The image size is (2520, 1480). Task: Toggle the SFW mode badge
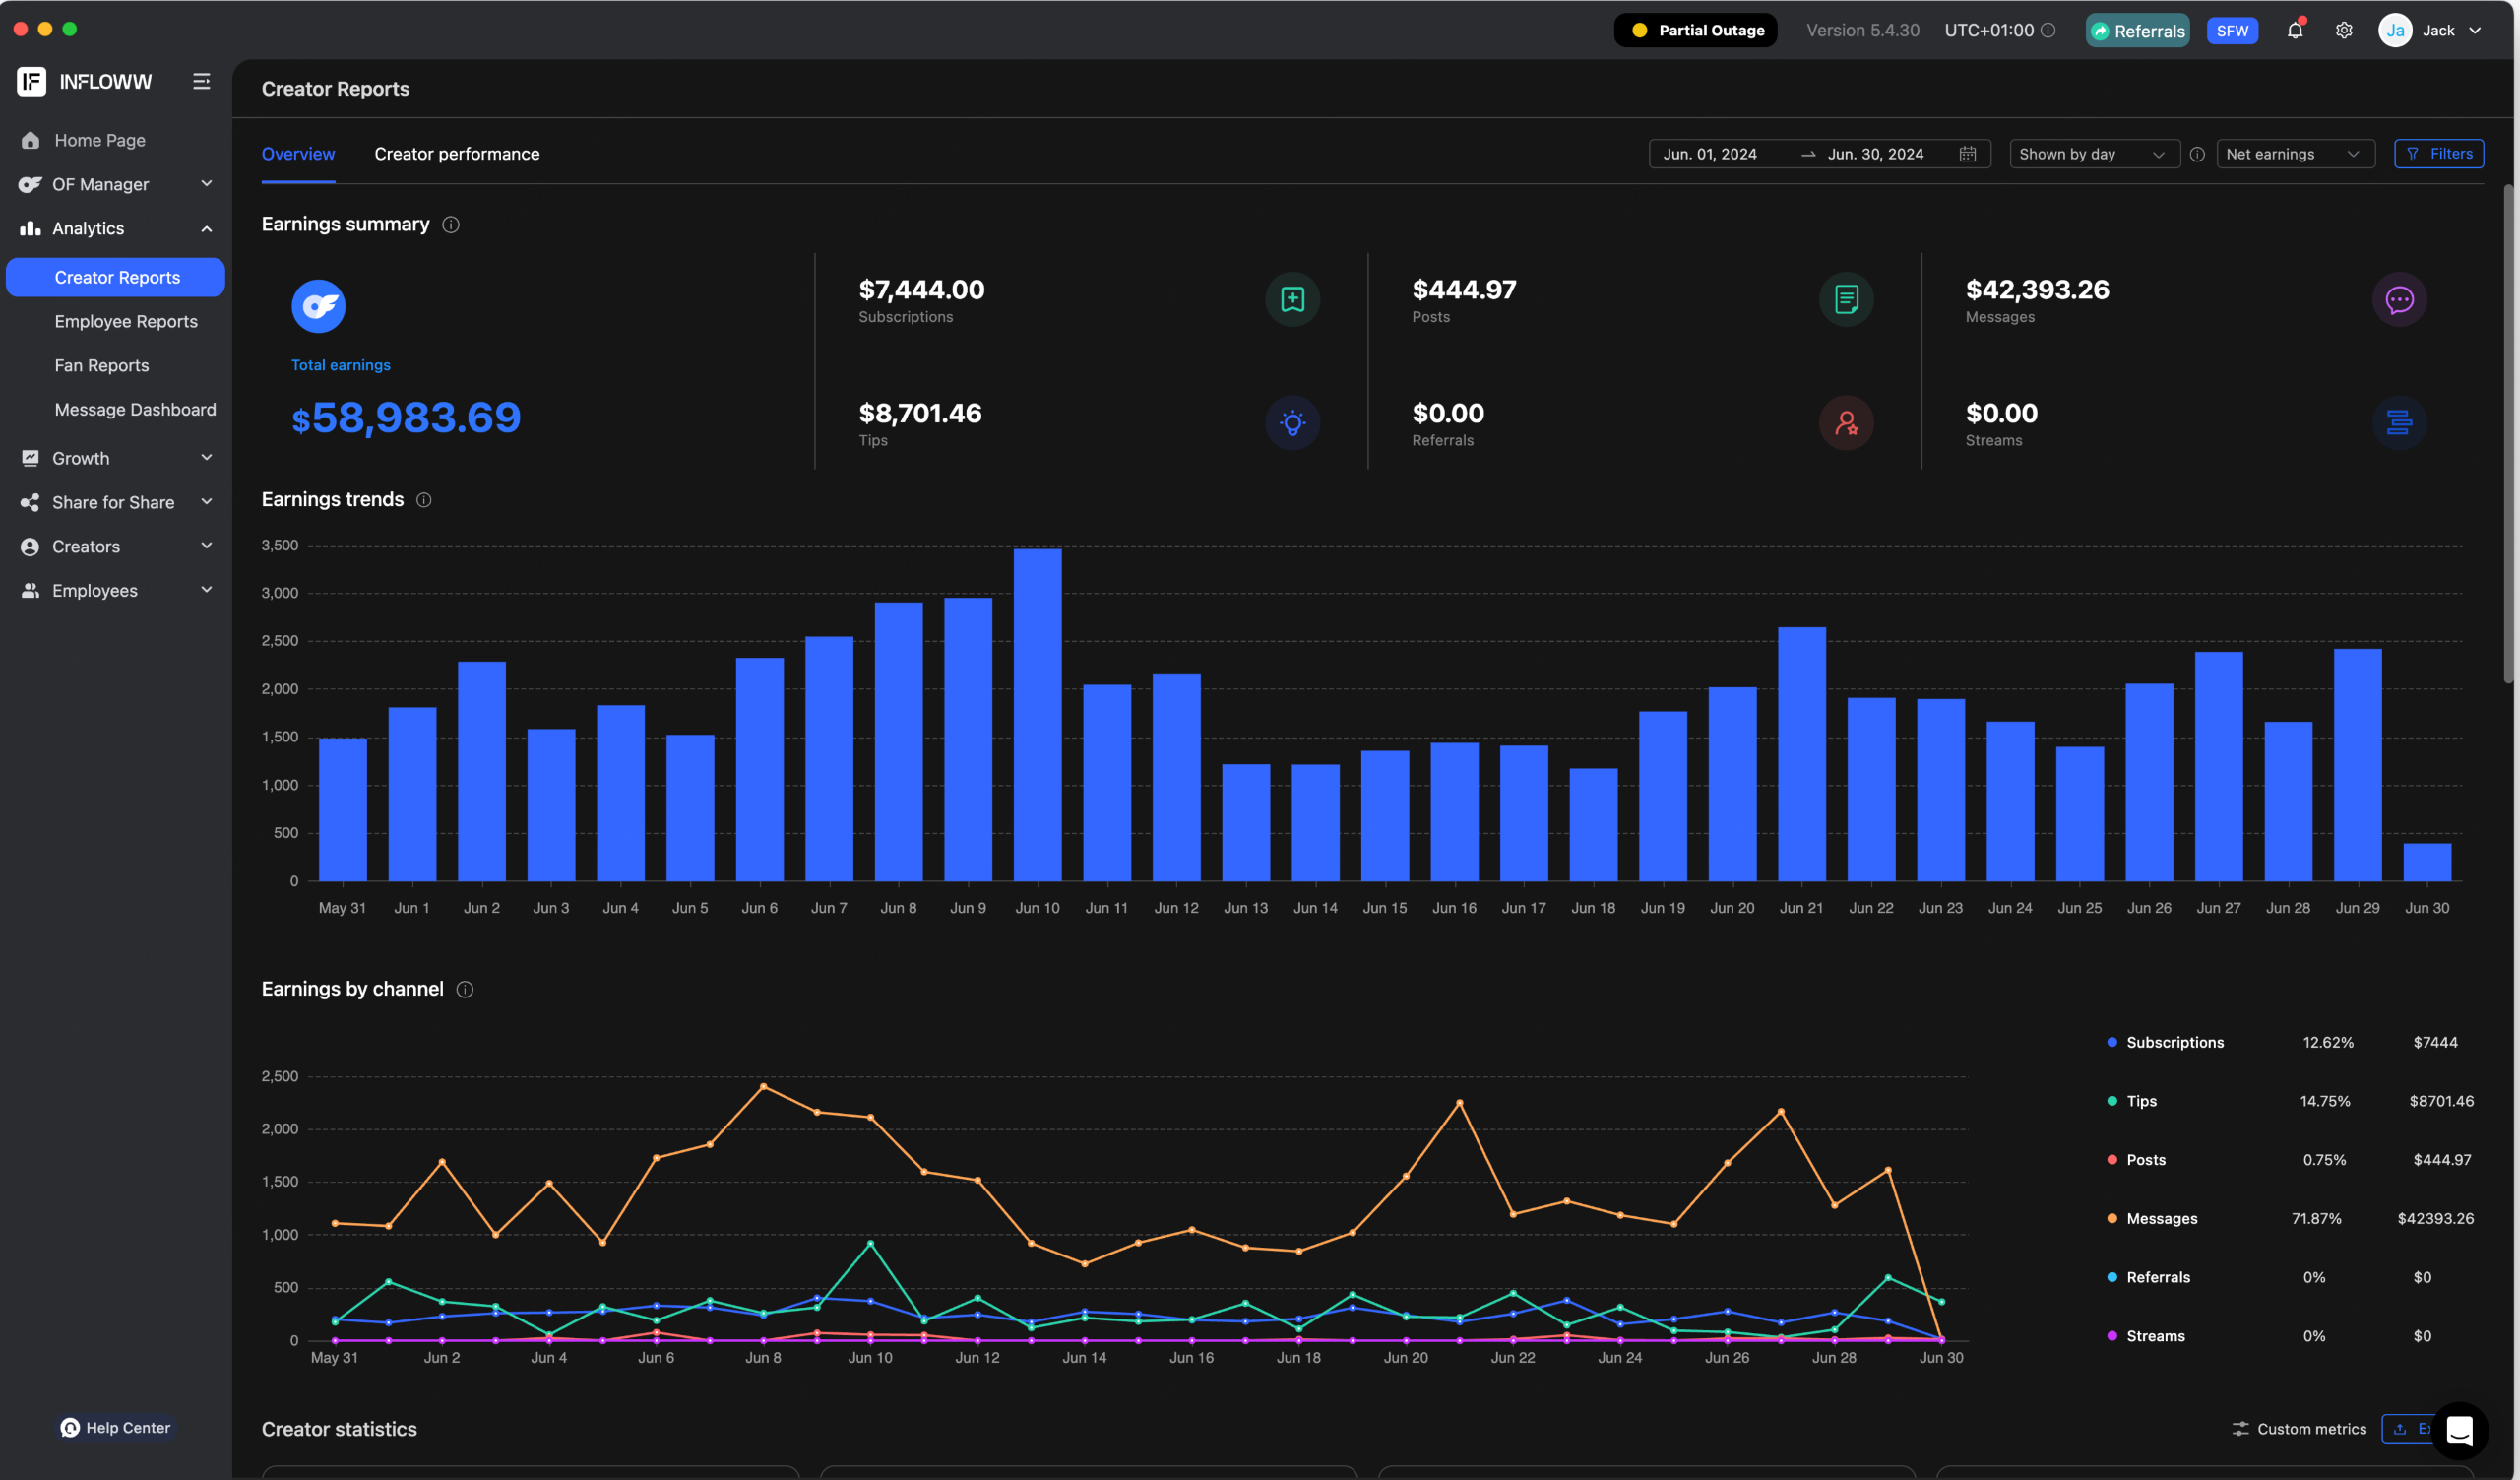2231,31
